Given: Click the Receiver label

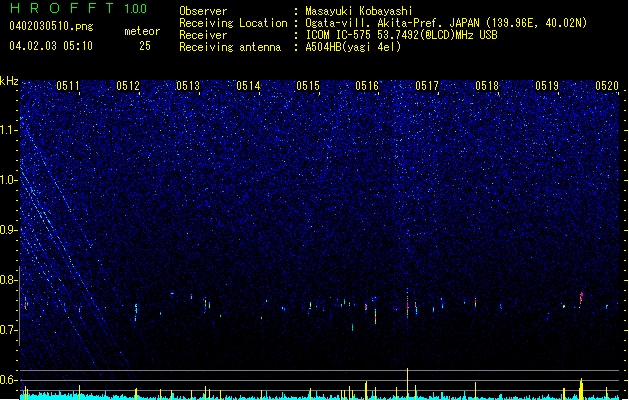Looking at the screenshot, I should (203, 35).
